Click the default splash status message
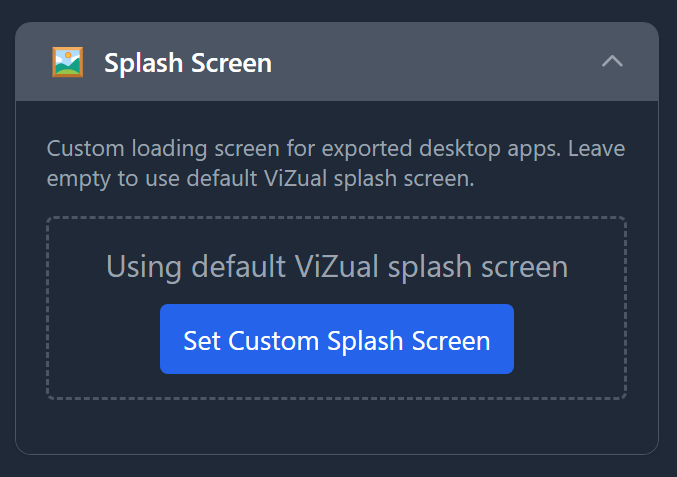Screen dimensions: 677x477 tap(337, 267)
